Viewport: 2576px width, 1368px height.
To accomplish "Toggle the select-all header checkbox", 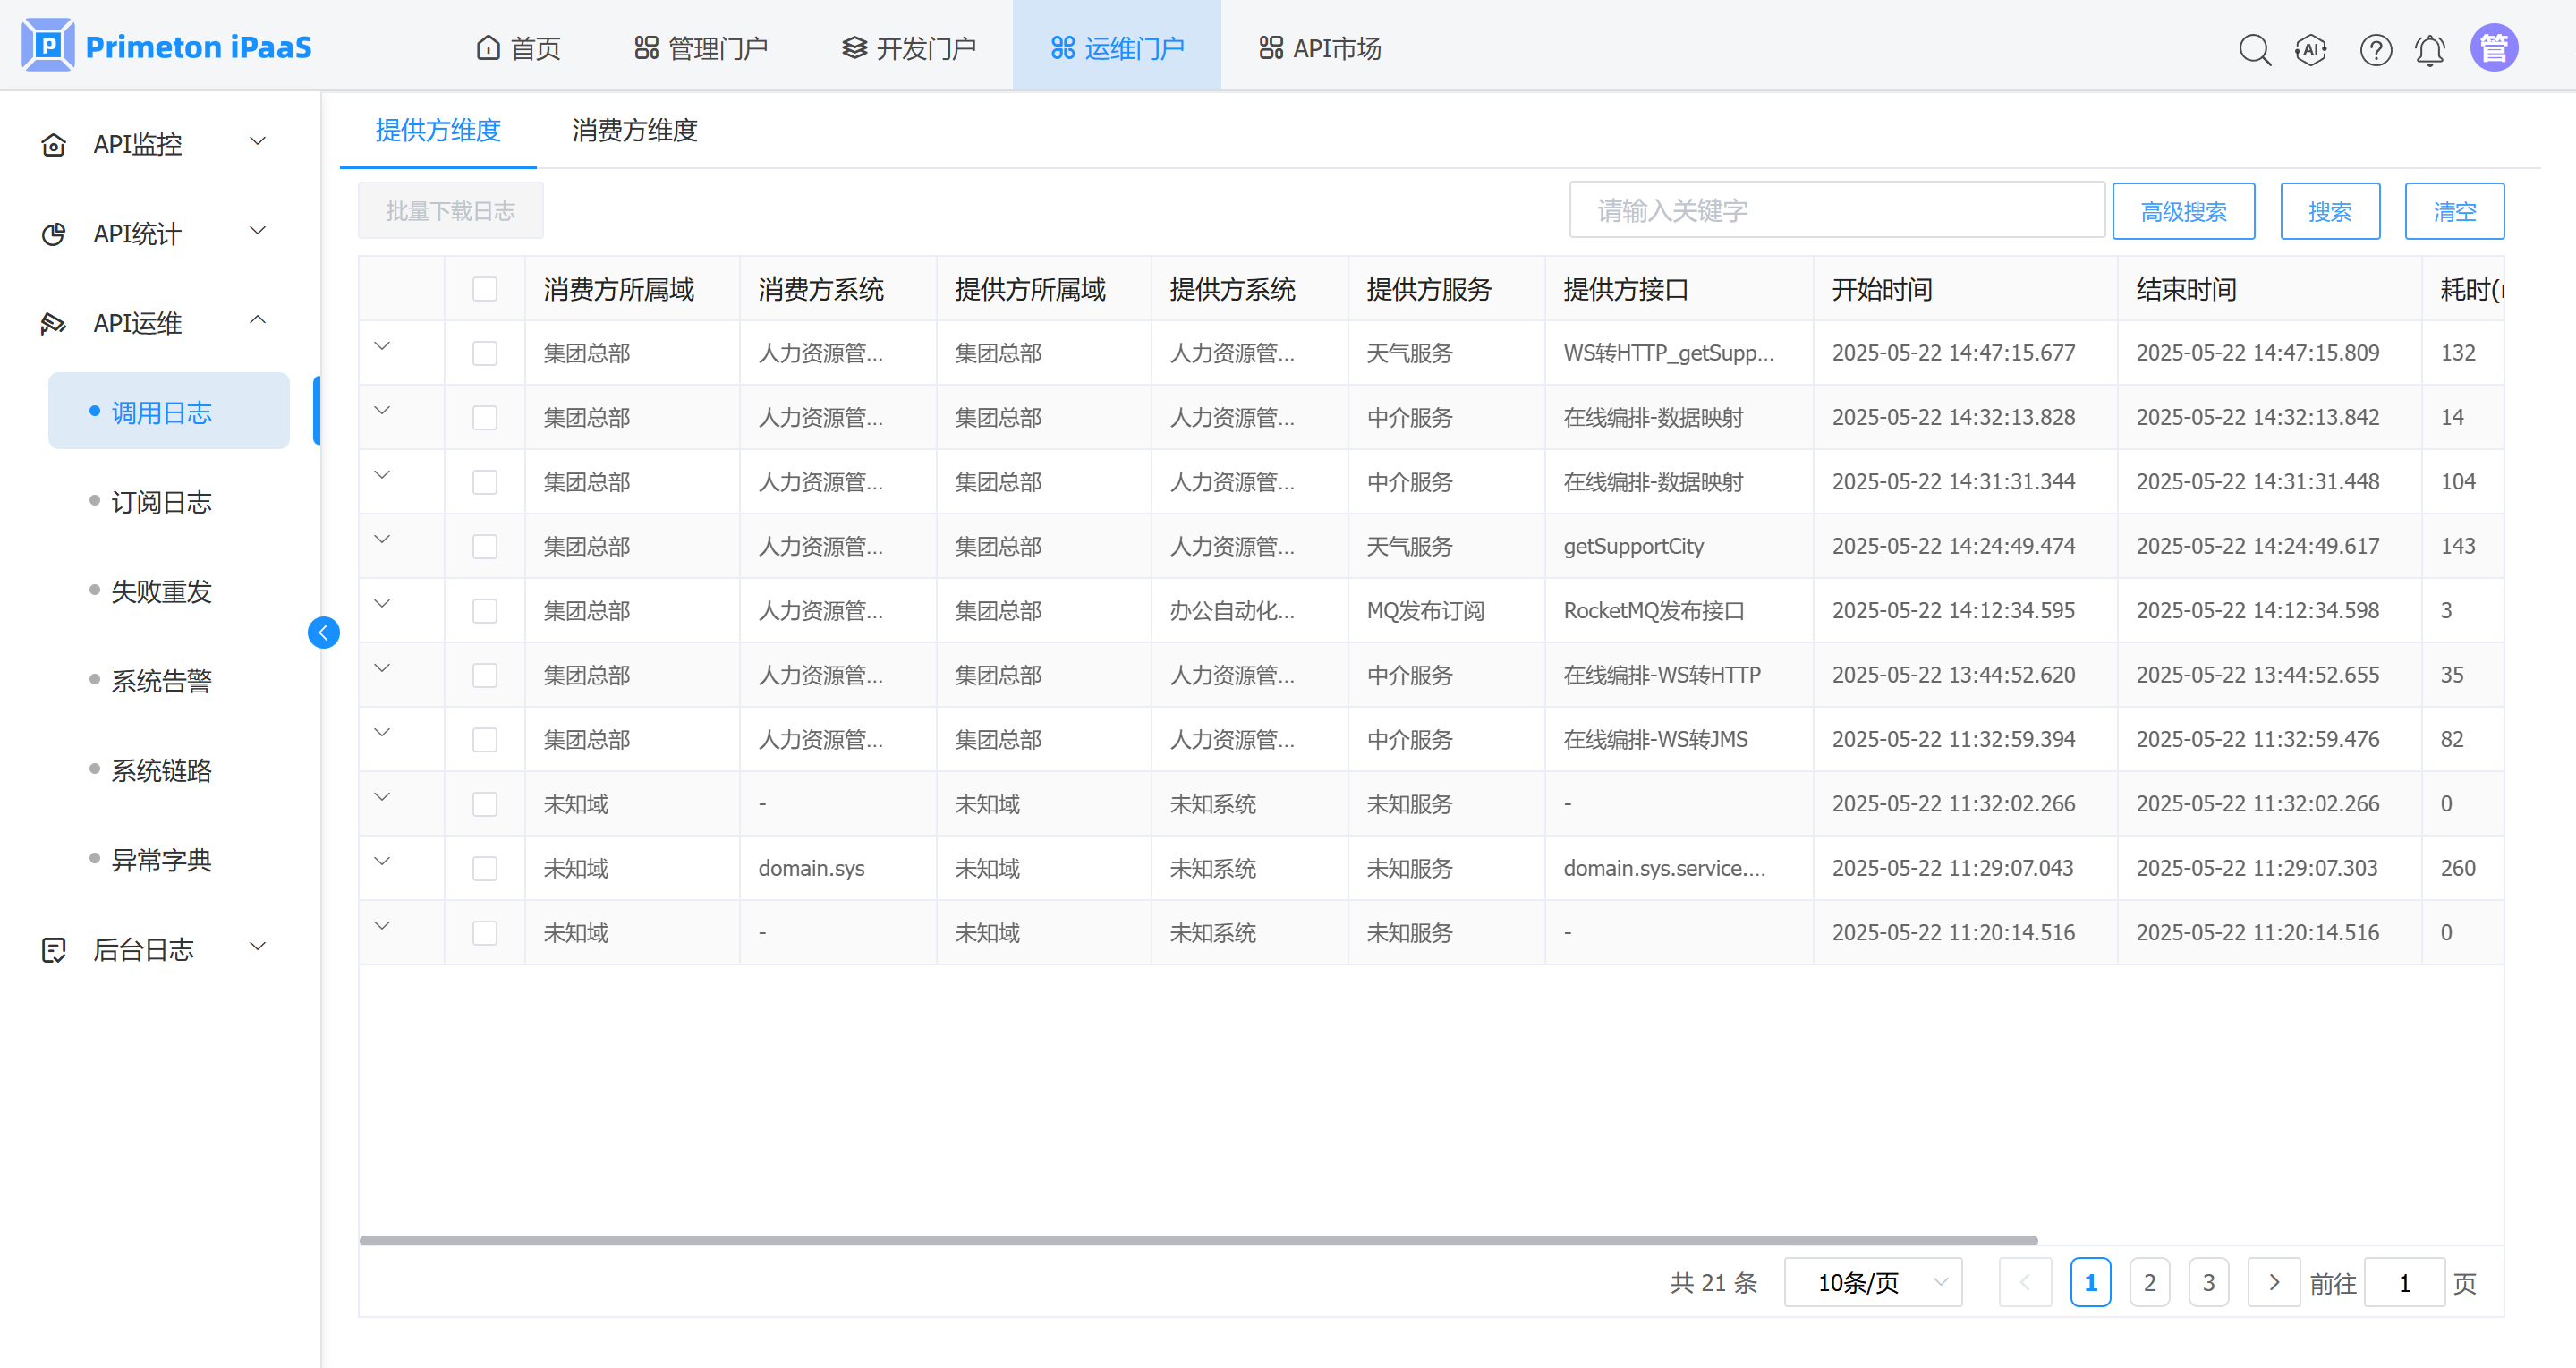I will pyautogui.click(x=485, y=289).
